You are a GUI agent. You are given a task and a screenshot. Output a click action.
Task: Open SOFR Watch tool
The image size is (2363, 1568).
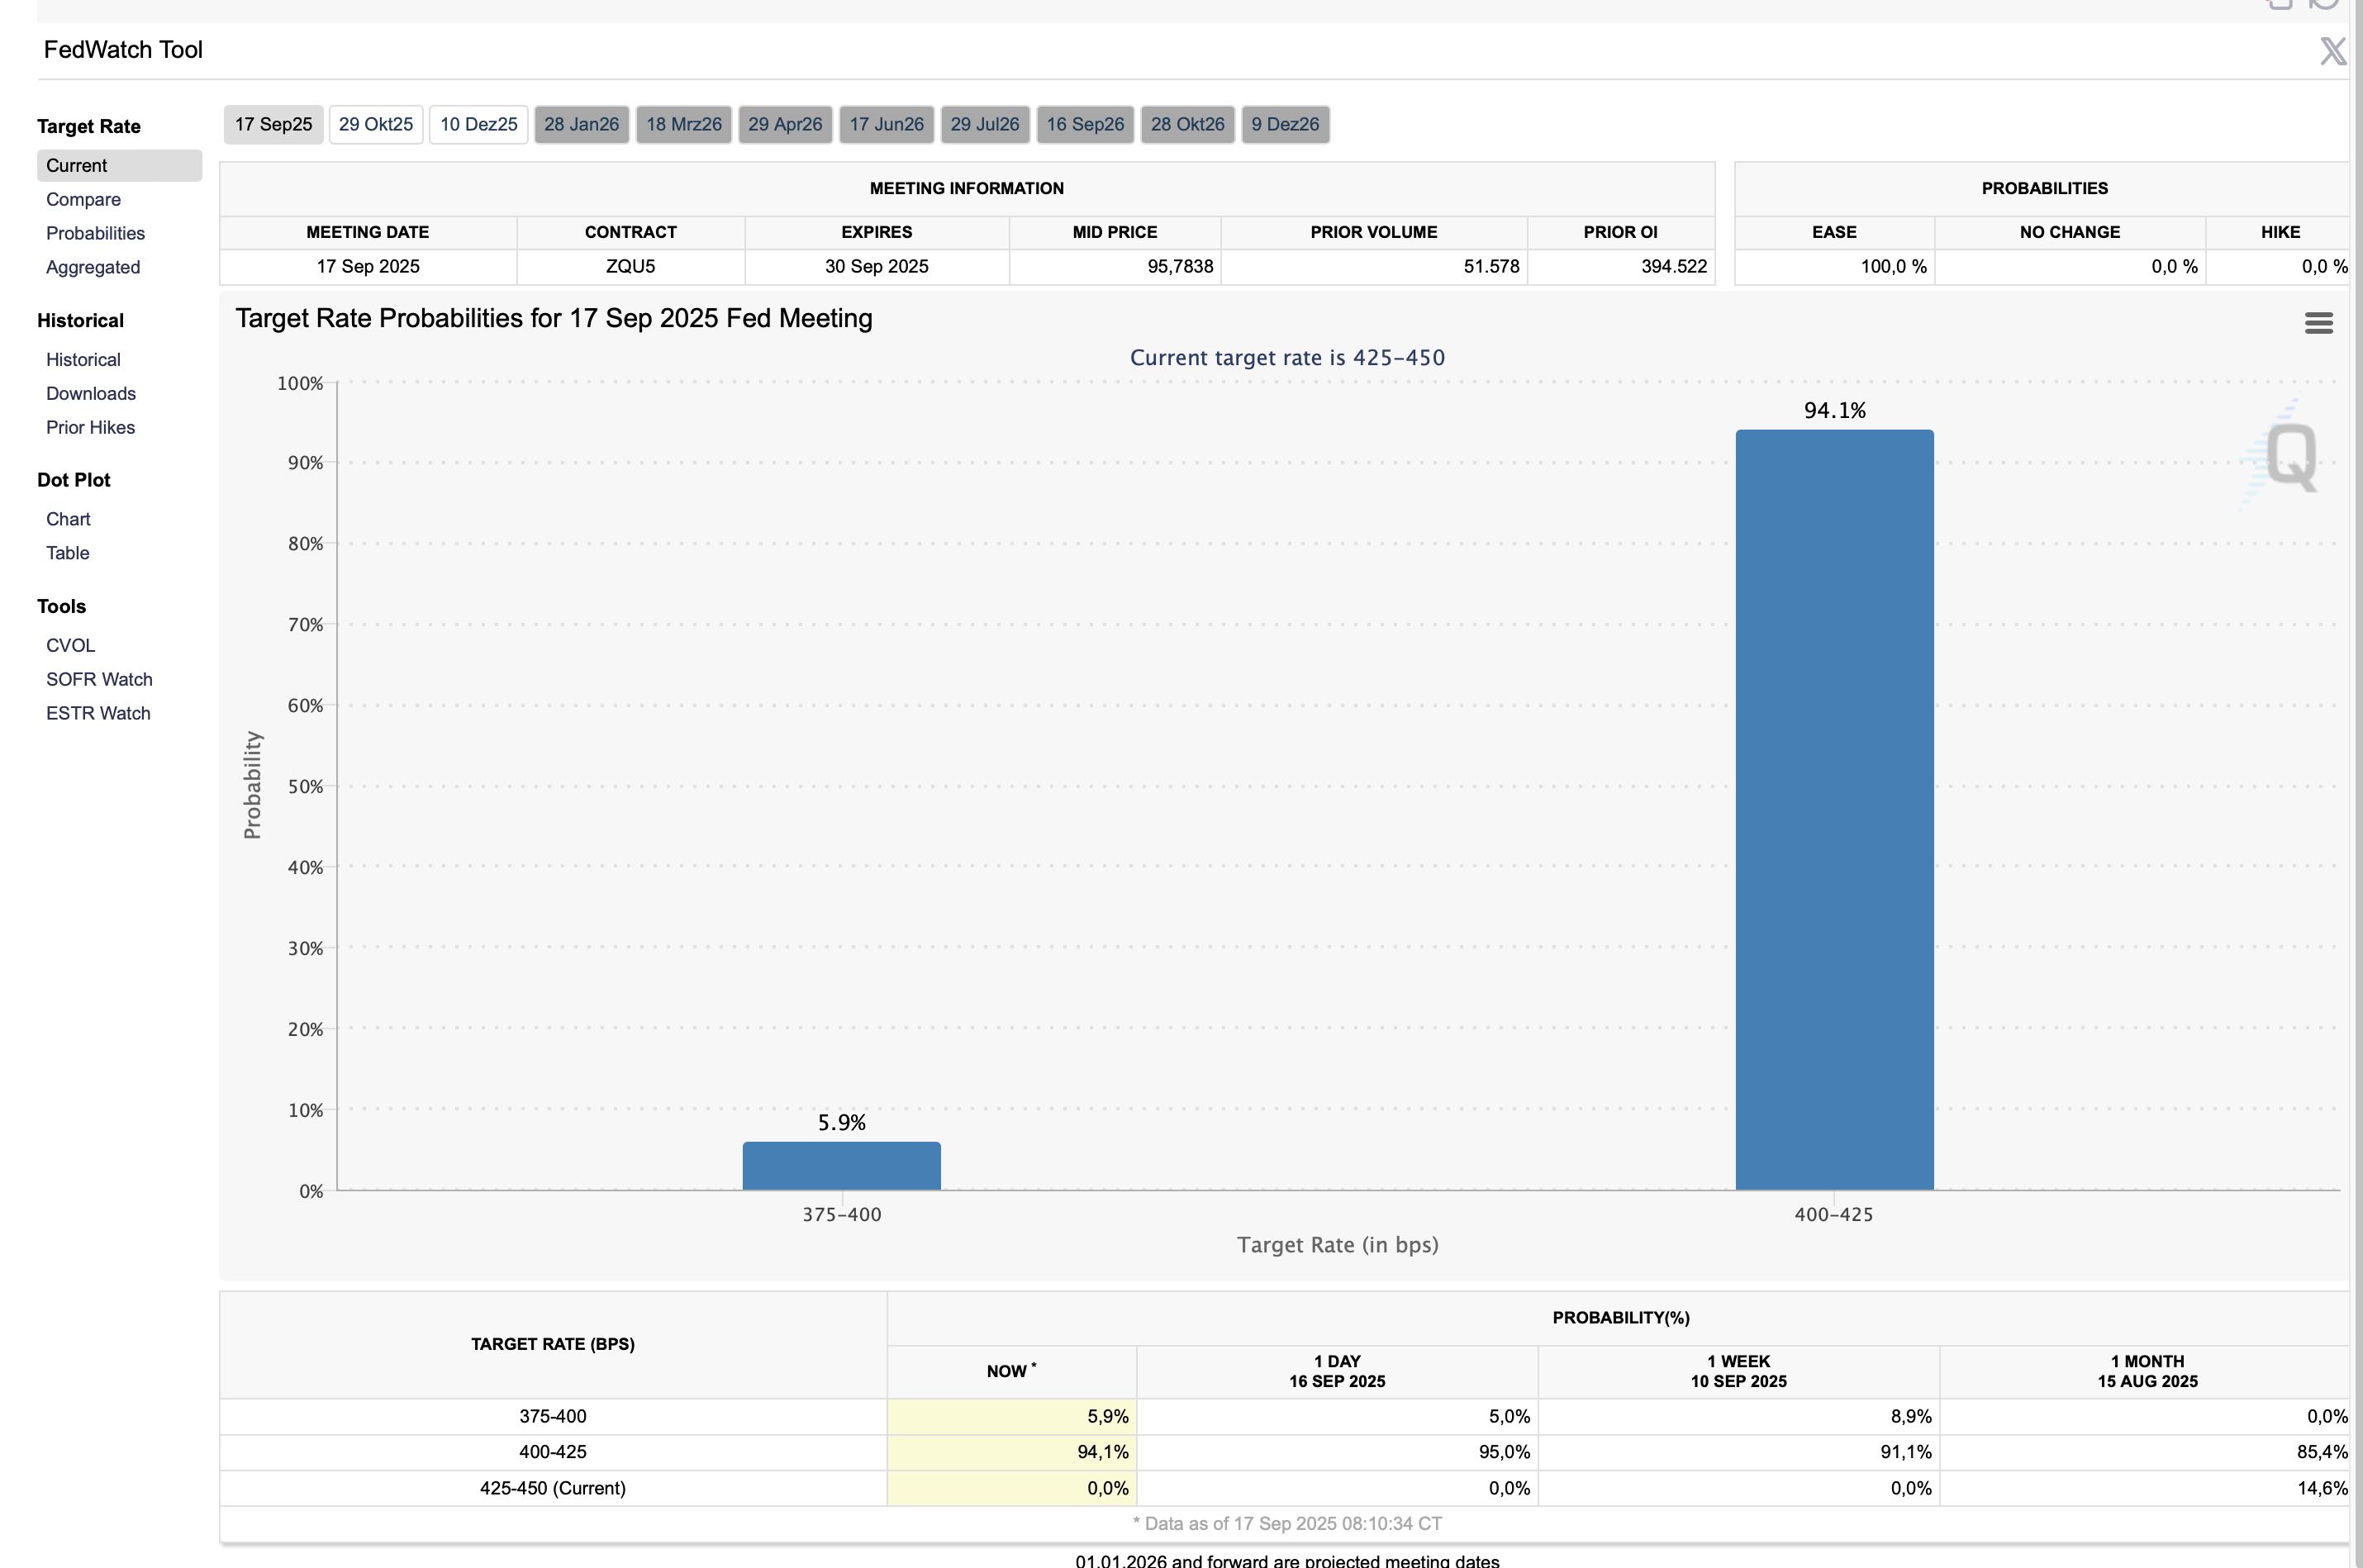(99, 679)
